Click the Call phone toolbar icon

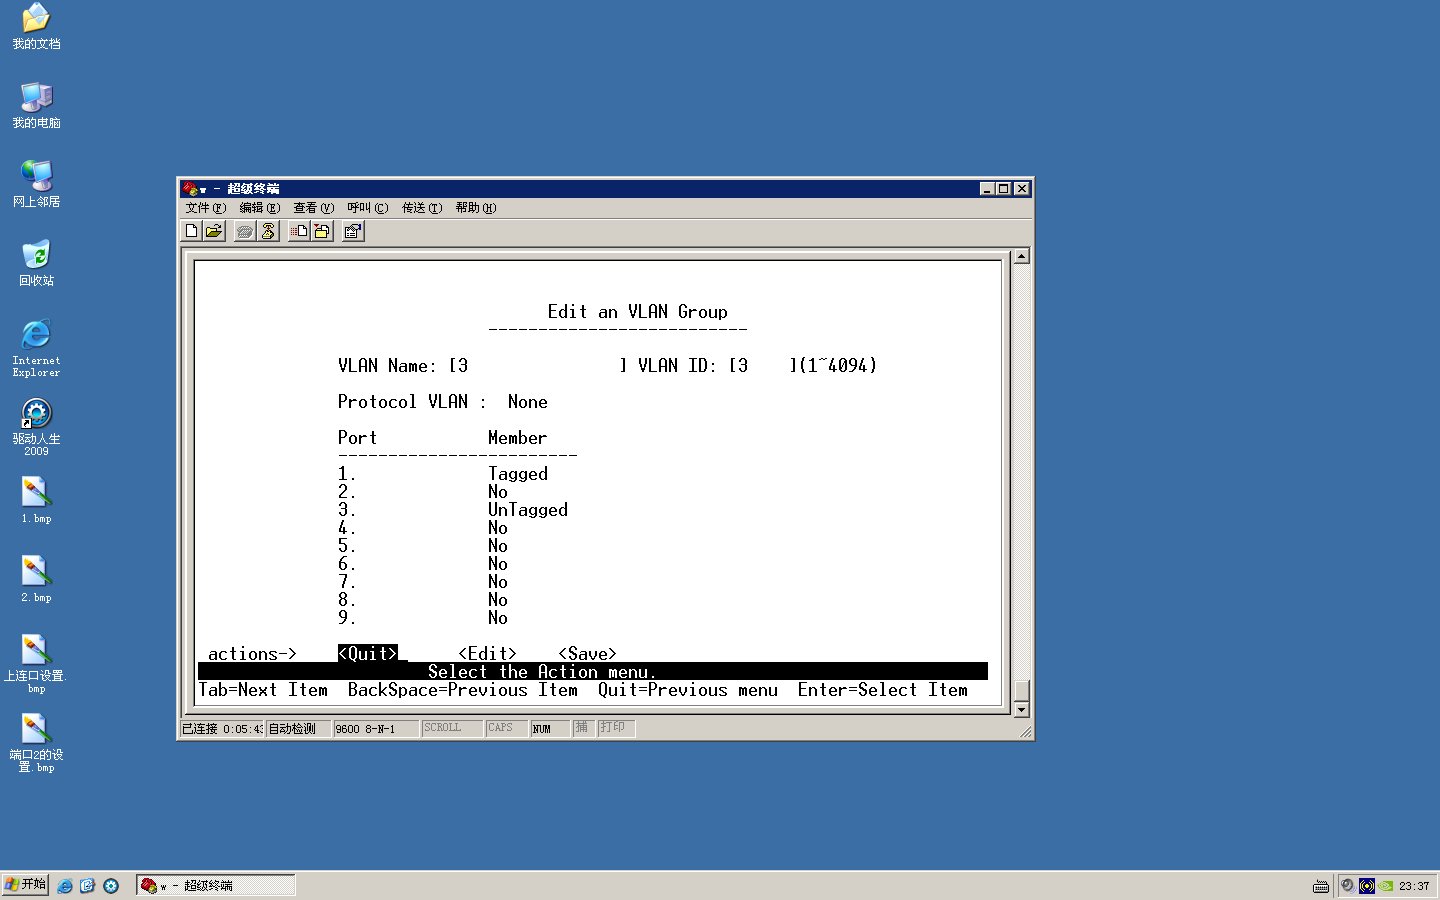[x=245, y=231]
